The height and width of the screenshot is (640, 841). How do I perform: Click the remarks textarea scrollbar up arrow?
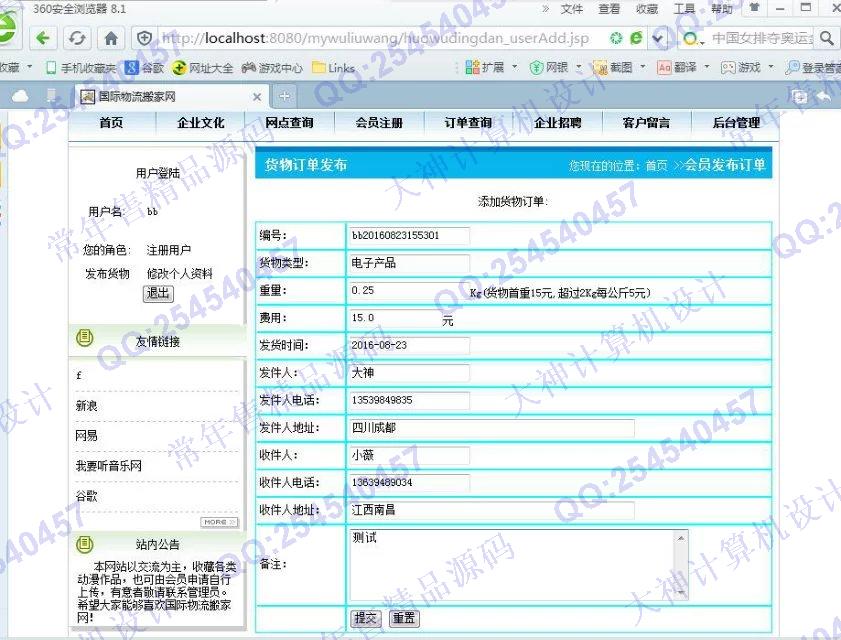tap(681, 538)
